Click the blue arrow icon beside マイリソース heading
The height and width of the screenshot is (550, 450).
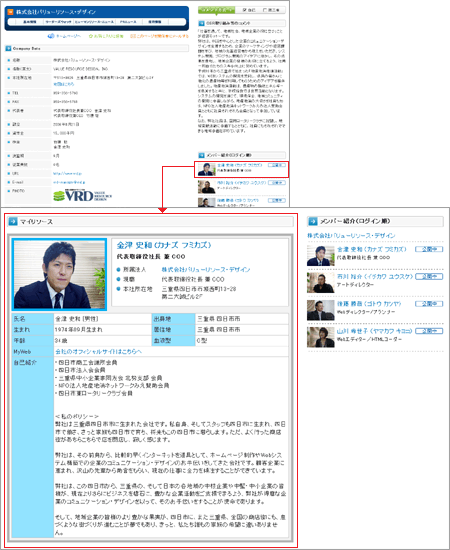point(13,221)
